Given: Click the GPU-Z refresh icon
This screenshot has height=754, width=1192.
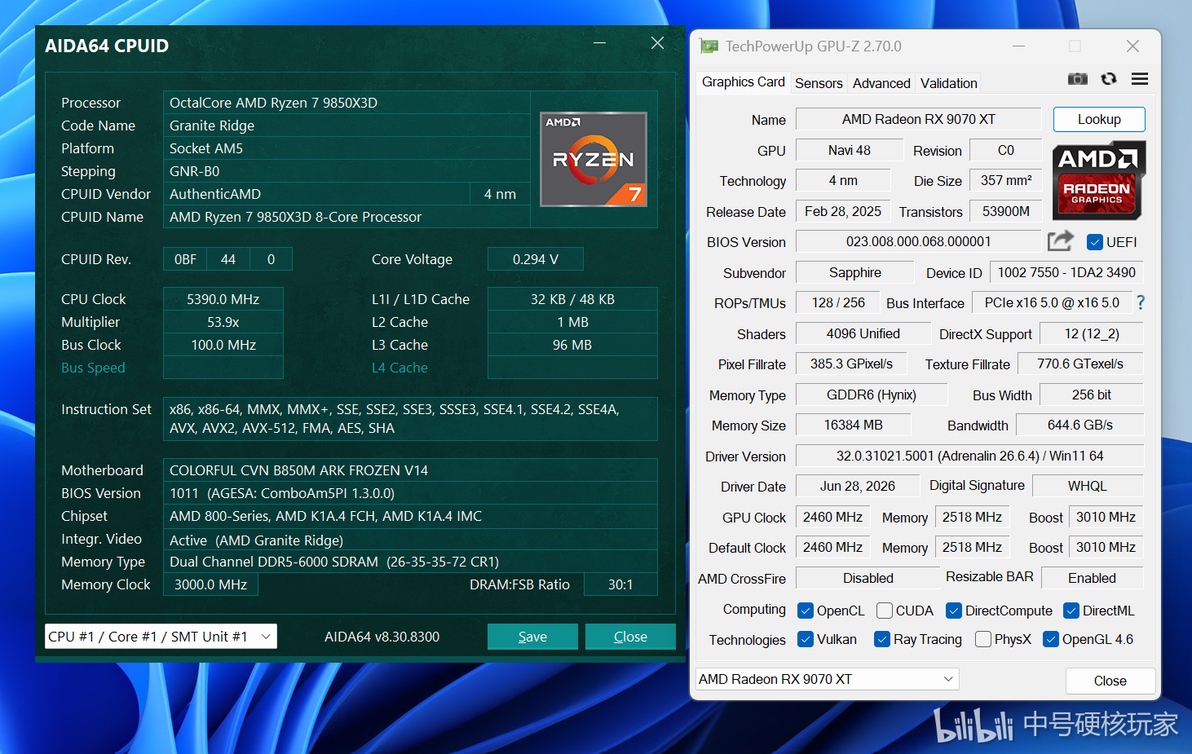Looking at the screenshot, I should coord(1108,79).
